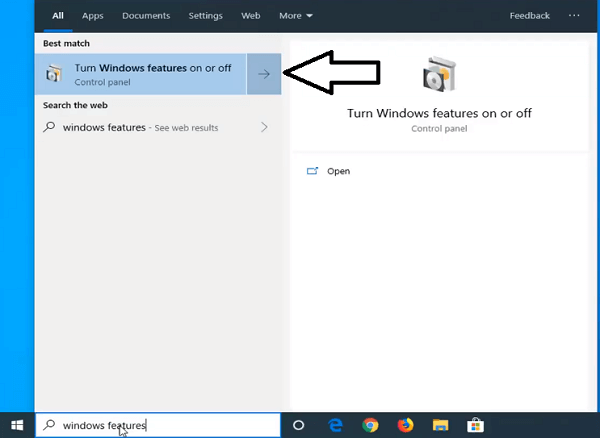600x438 pixels.
Task: Click the Cortana circle icon on taskbar
Action: (x=298, y=425)
